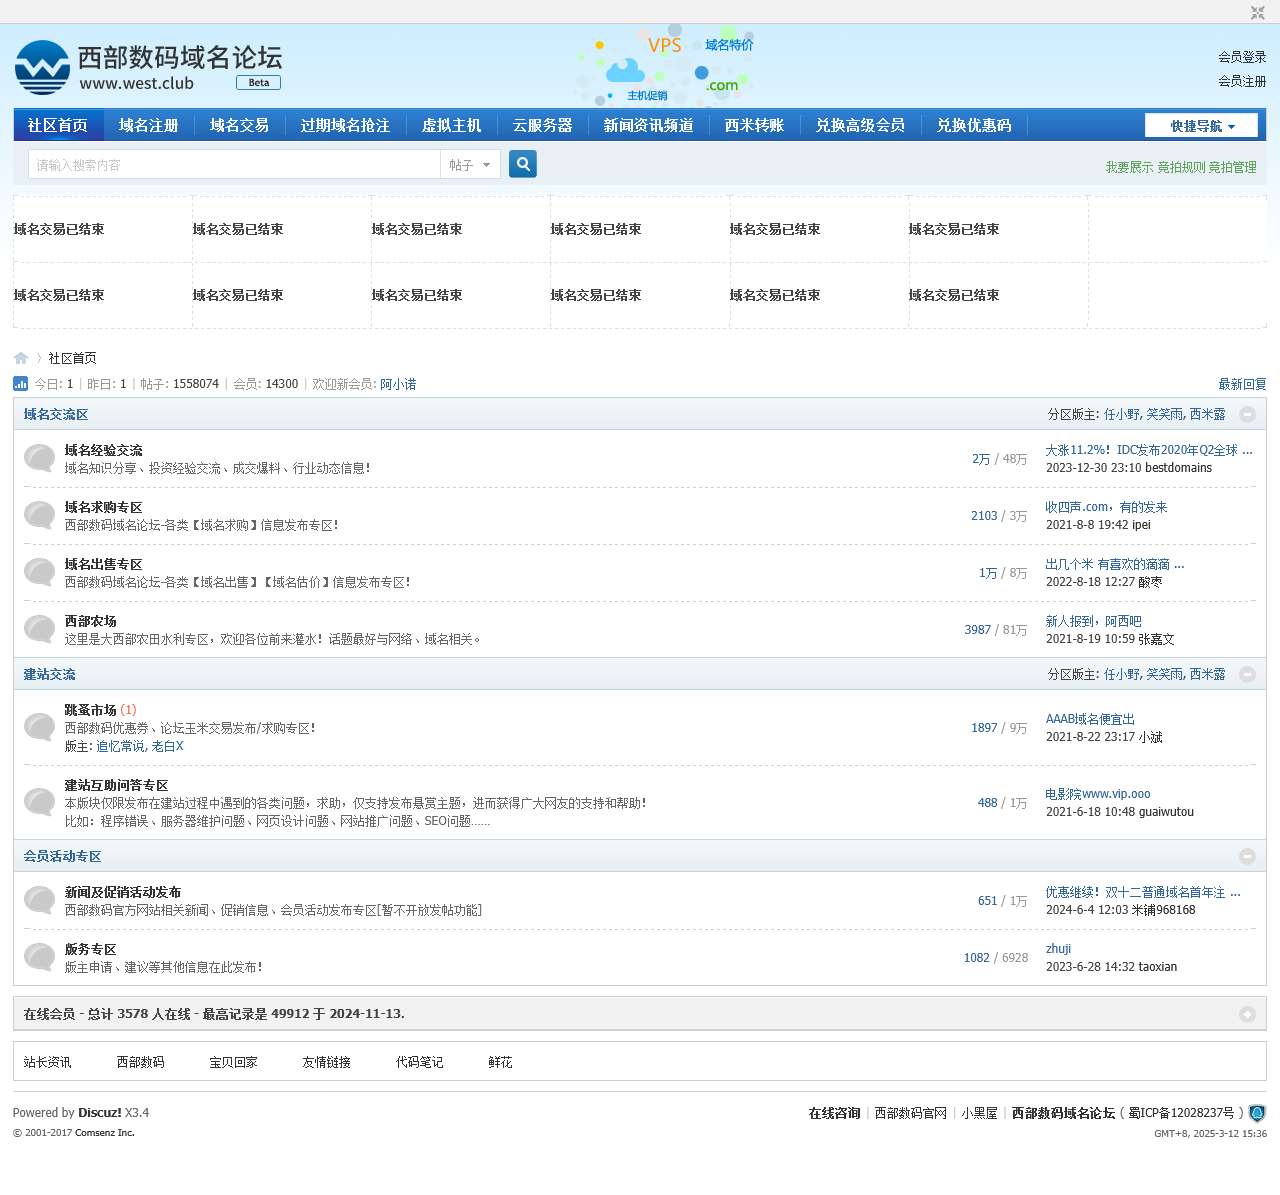Image resolution: width=1280 pixels, height=1195 pixels.
Task: Collapse the 域名交流区 section
Action: click(x=1247, y=414)
